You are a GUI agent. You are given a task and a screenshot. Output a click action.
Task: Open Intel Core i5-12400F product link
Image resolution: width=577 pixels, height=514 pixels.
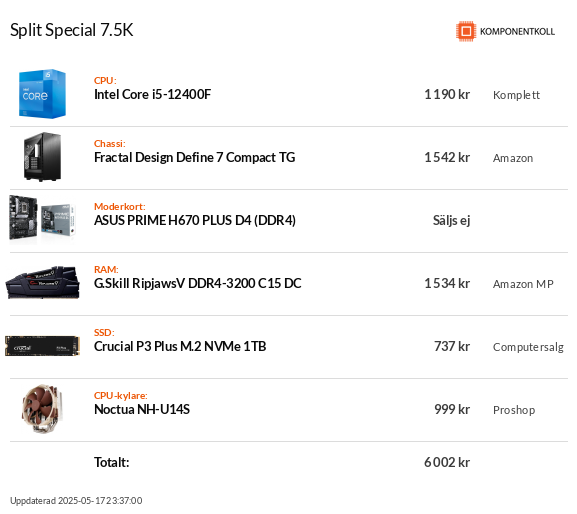point(152,95)
